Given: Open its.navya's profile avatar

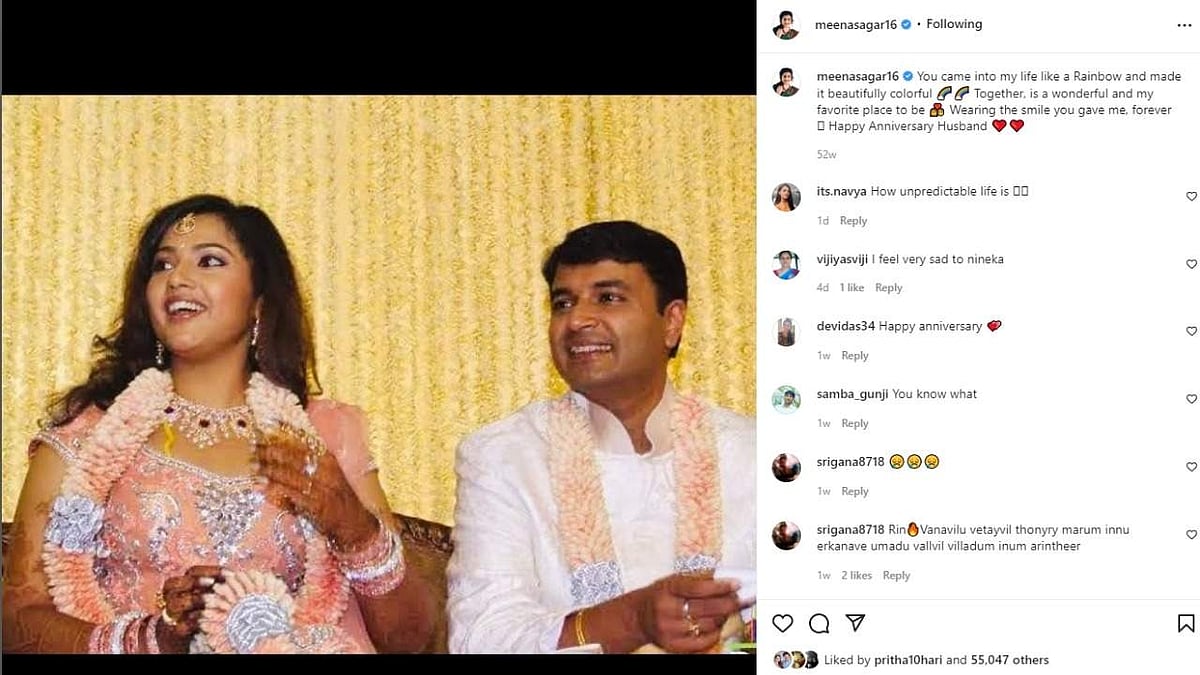Looking at the screenshot, I should coord(787,197).
